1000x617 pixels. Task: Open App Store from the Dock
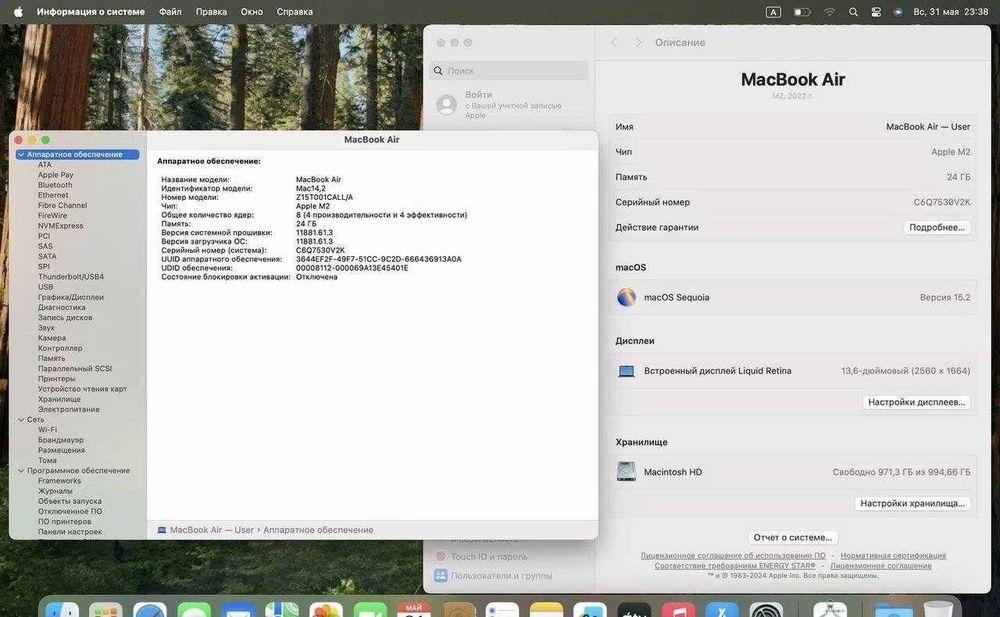(722, 611)
